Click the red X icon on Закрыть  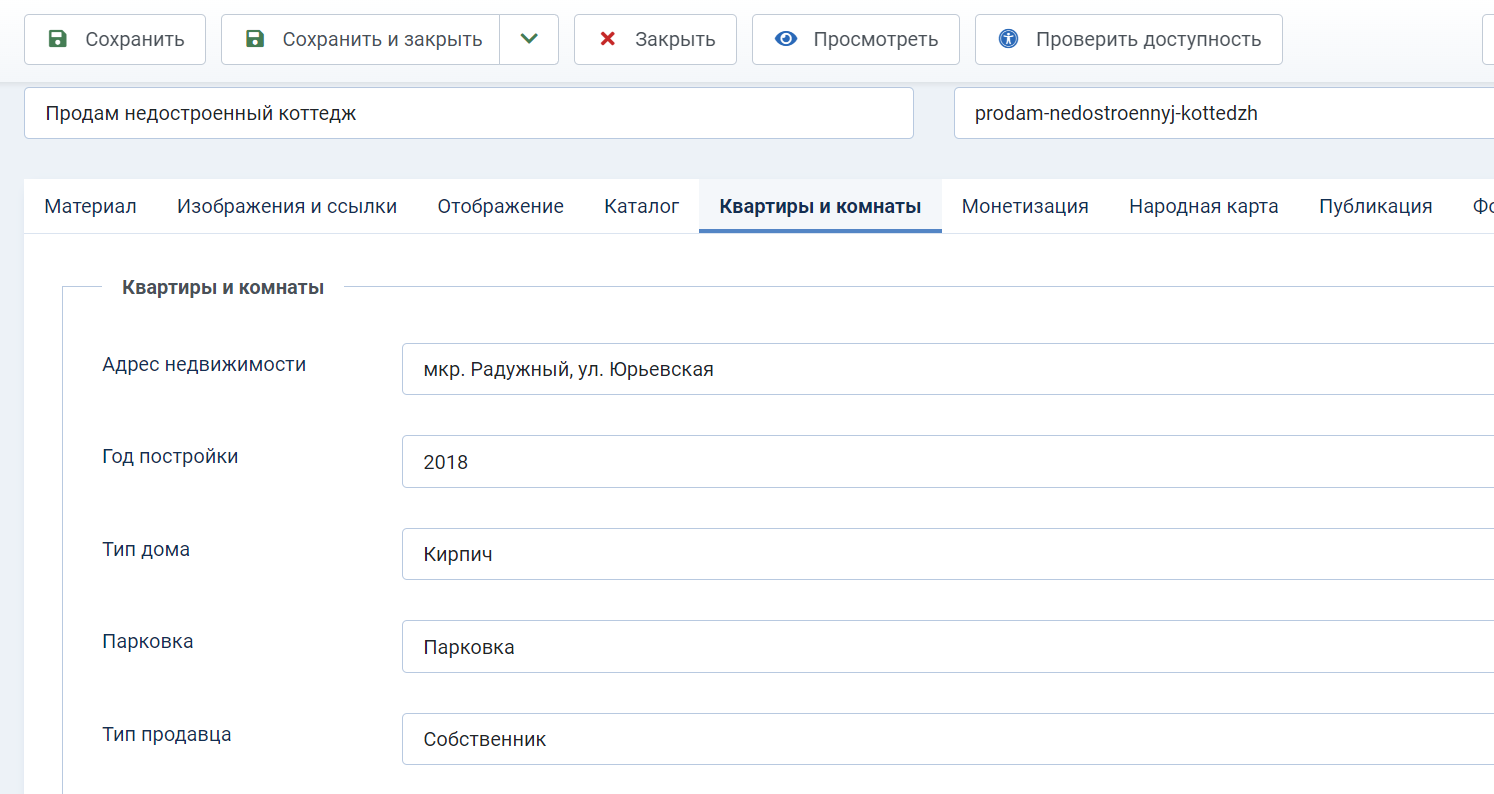[606, 40]
